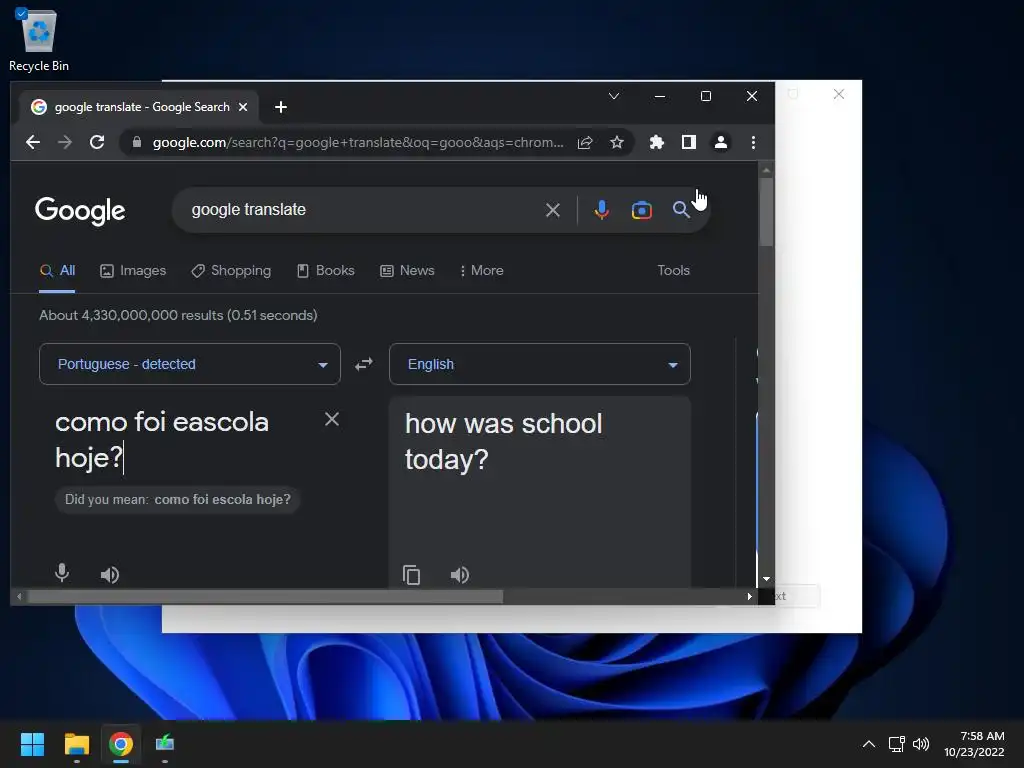The width and height of the screenshot is (1024, 768).
Task: Switch to the News tab
Action: pyautogui.click(x=407, y=270)
